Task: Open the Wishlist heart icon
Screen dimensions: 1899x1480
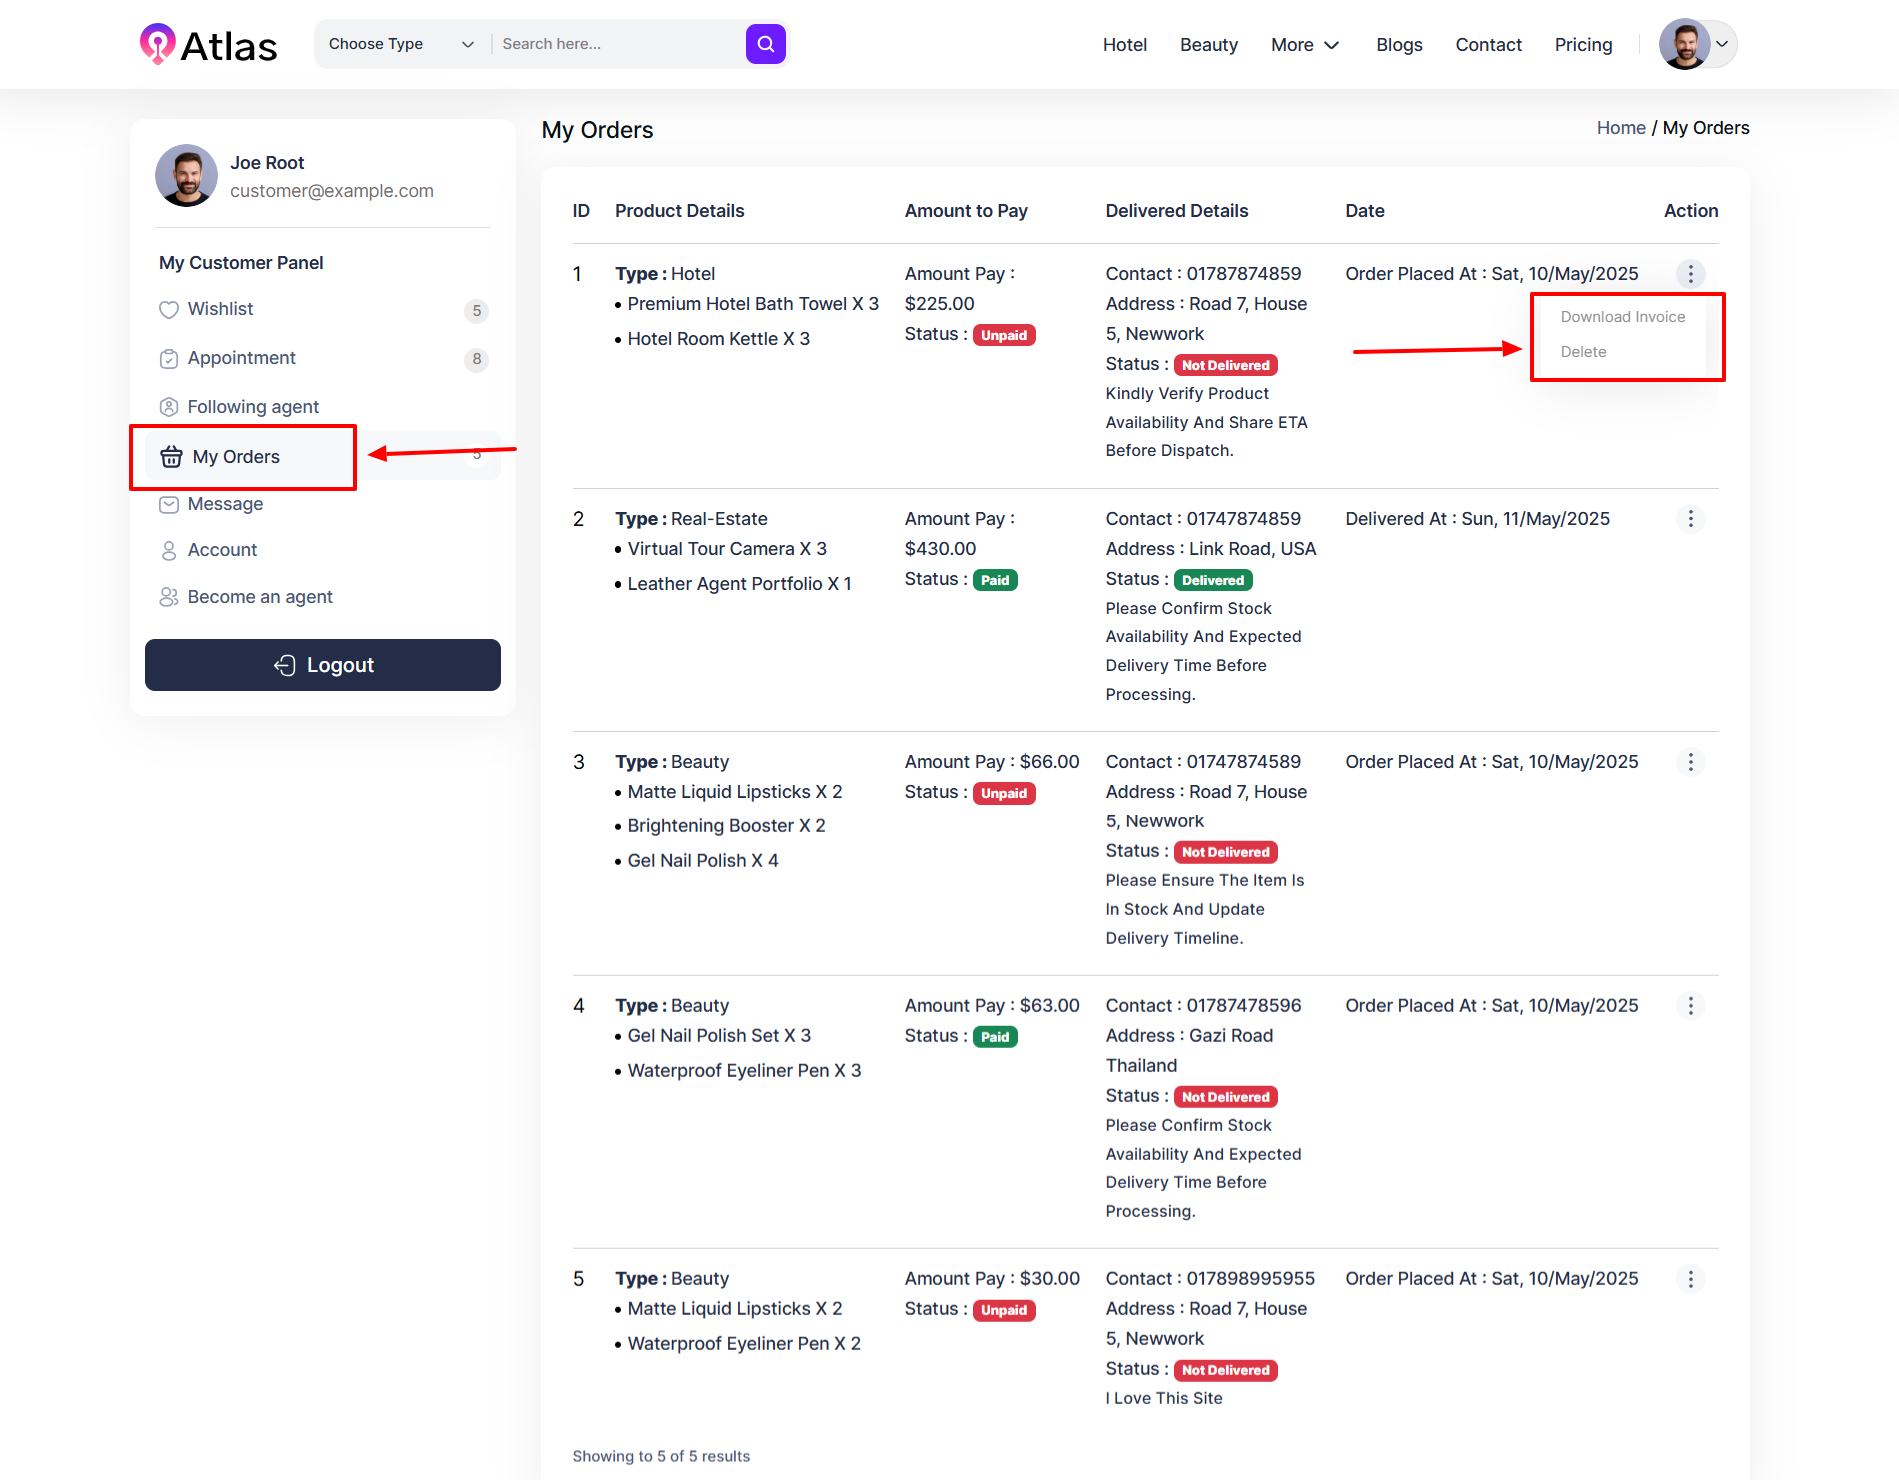Action: click(169, 310)
